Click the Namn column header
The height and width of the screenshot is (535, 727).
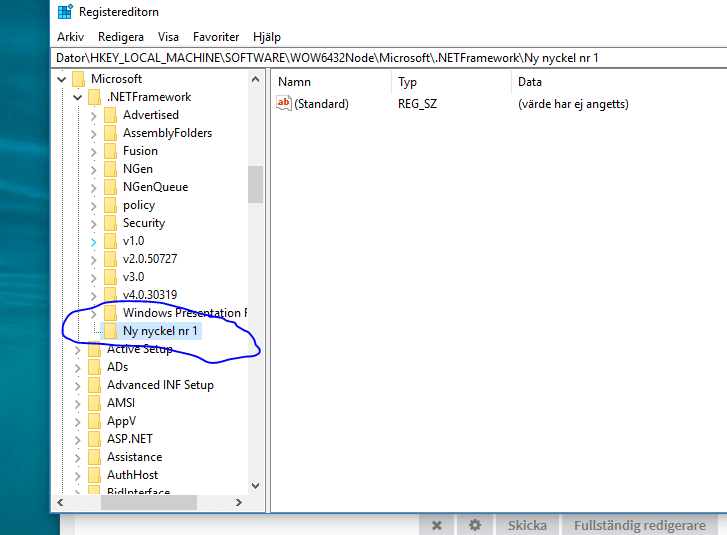294,82
